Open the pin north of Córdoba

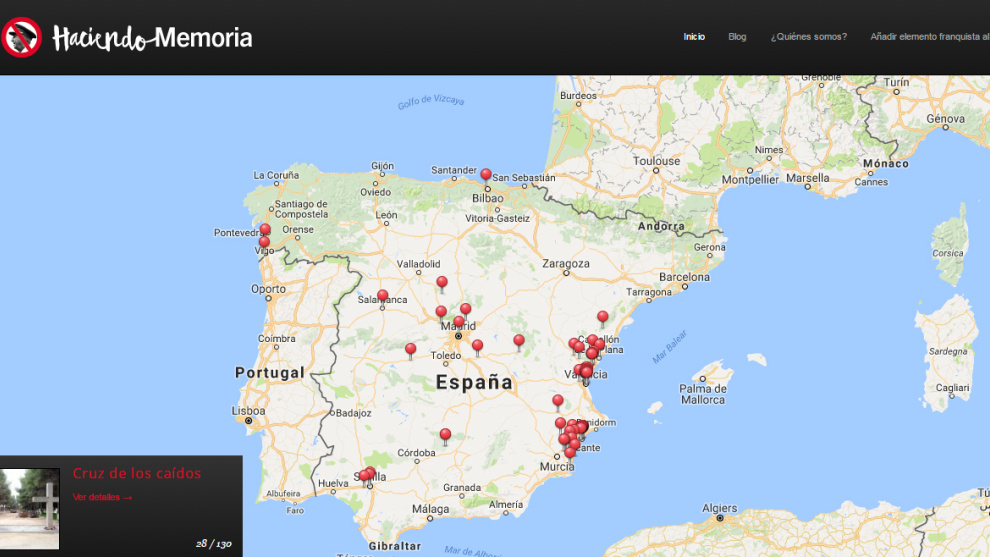coord(445,435)
